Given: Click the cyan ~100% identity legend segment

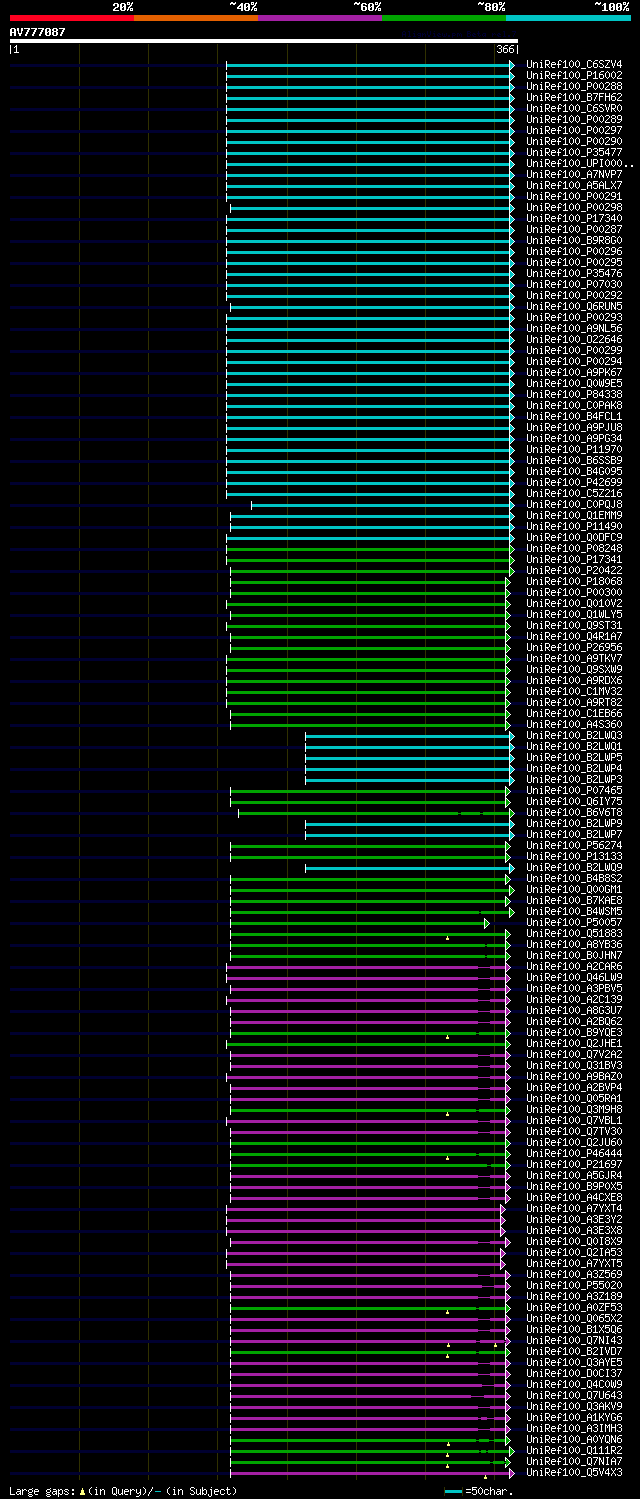Looking at the screenshot, I should (x=568, y=17).
